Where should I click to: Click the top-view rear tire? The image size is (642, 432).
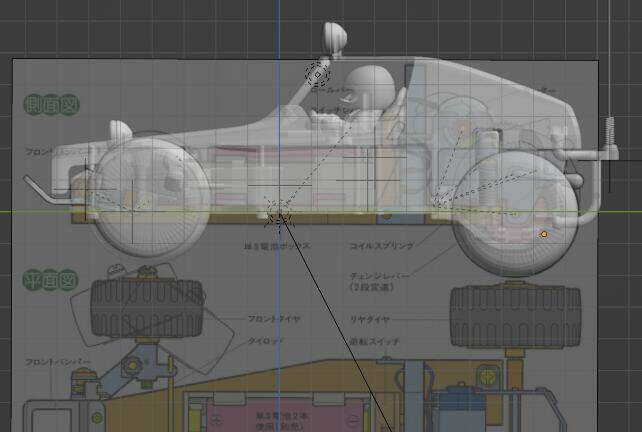[x=515, y=316]
